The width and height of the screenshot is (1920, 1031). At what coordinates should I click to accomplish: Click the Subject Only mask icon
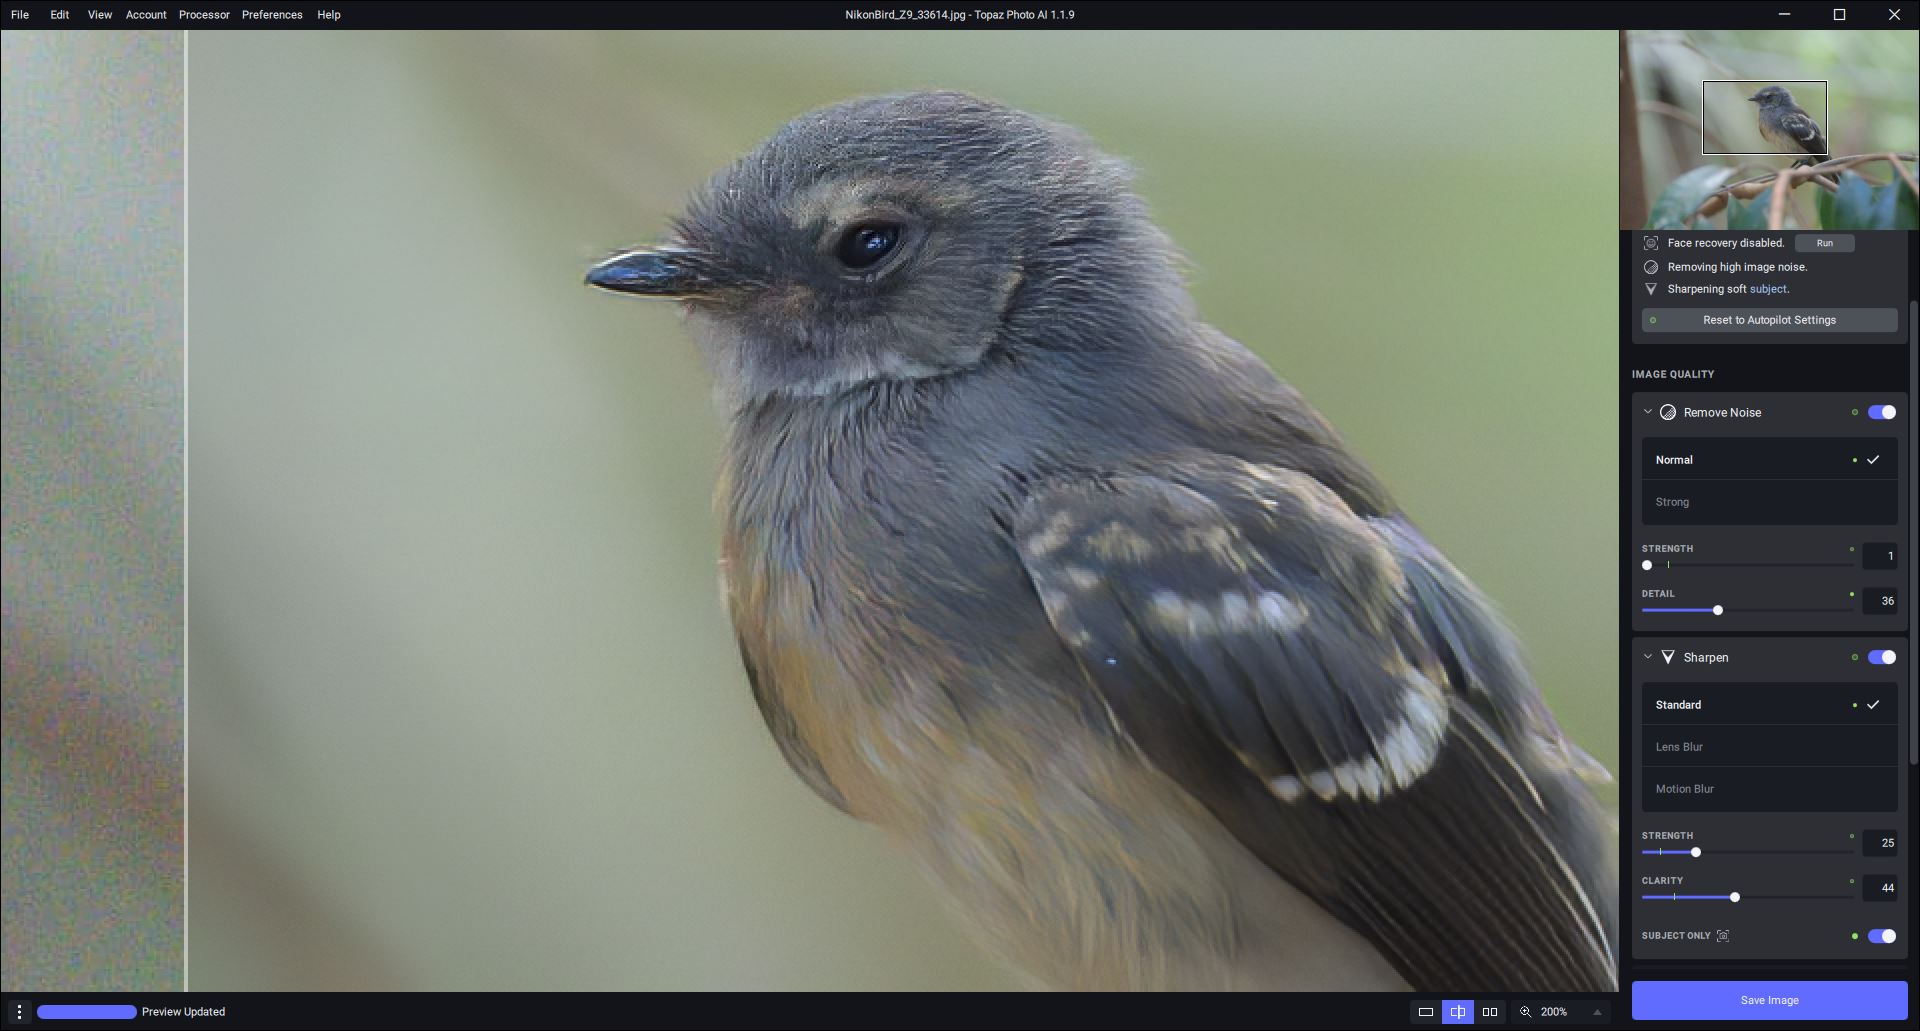(1723, 936)
